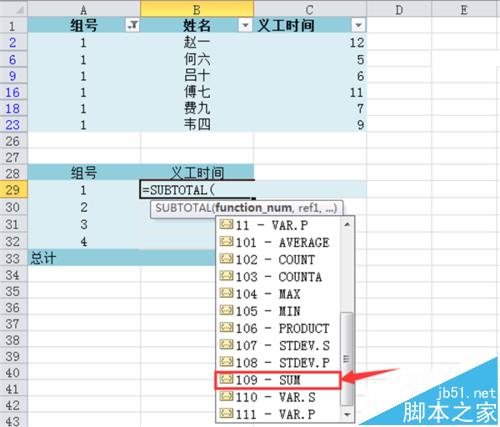Click the cell containing 韦四

(x=197, y=125)
